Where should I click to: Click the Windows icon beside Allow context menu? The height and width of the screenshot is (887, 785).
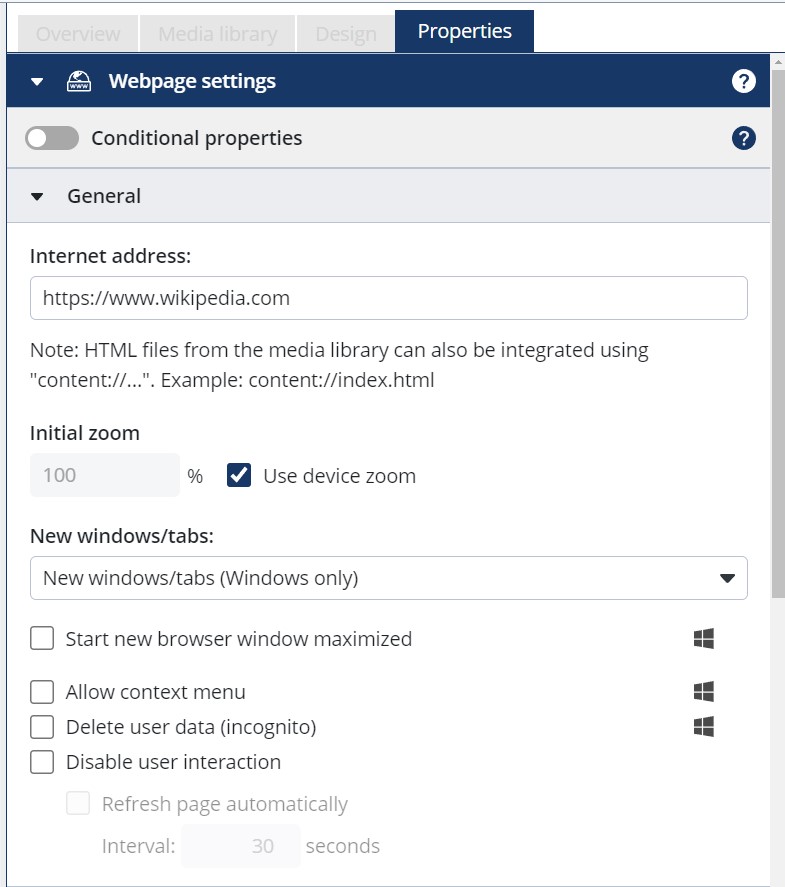(704, 690)
